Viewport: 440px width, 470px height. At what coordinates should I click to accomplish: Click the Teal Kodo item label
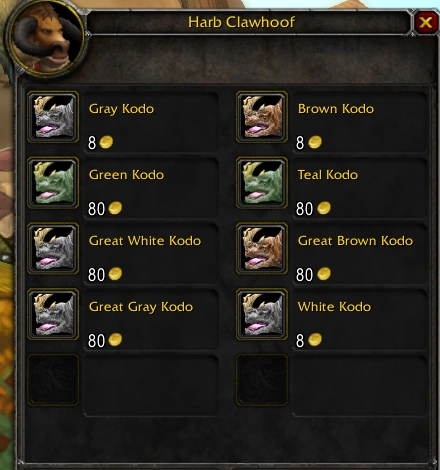328,175
